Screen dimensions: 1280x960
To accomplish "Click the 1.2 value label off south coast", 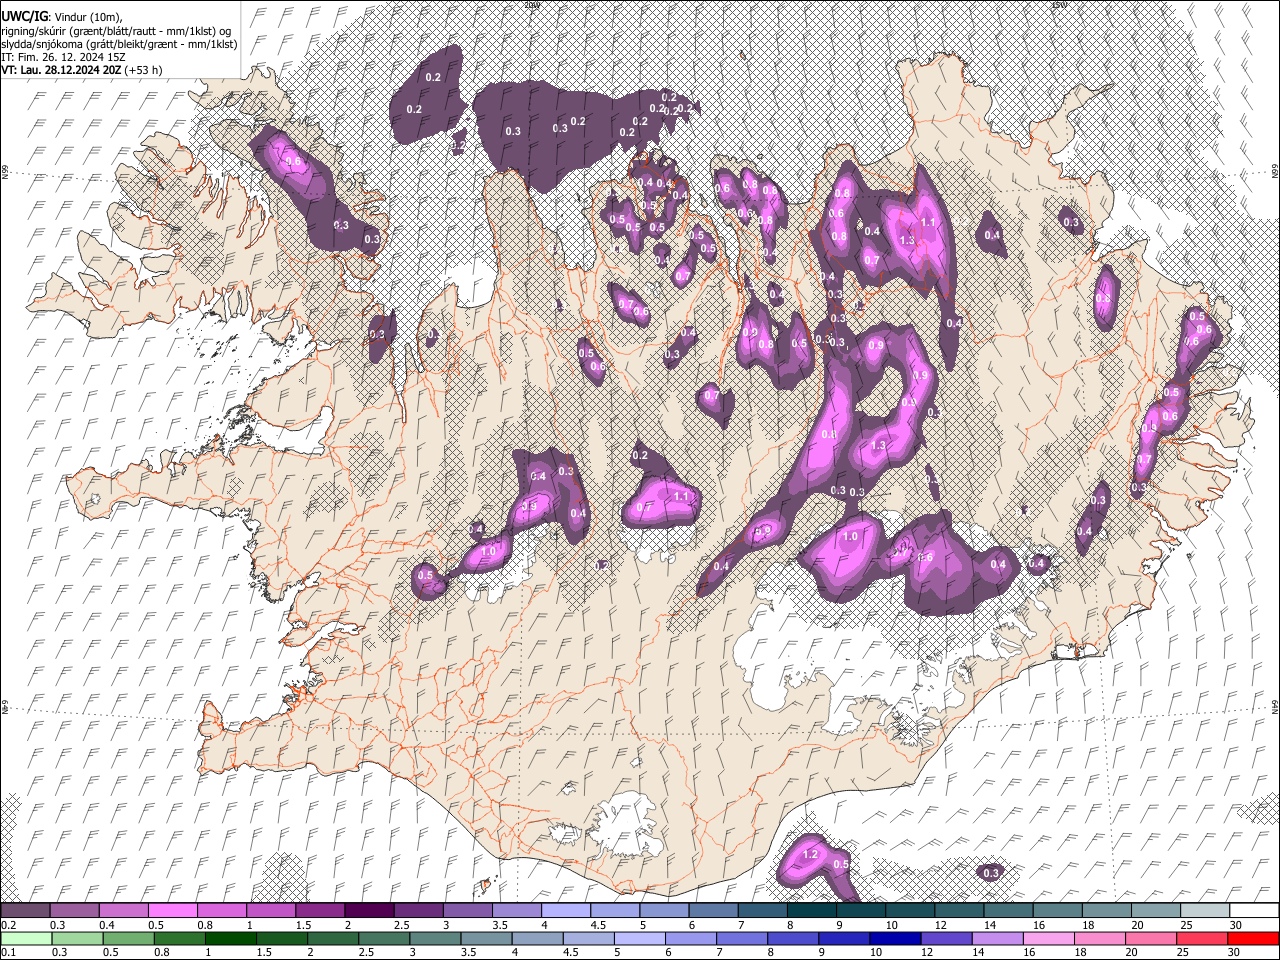I will click(811, 855).
